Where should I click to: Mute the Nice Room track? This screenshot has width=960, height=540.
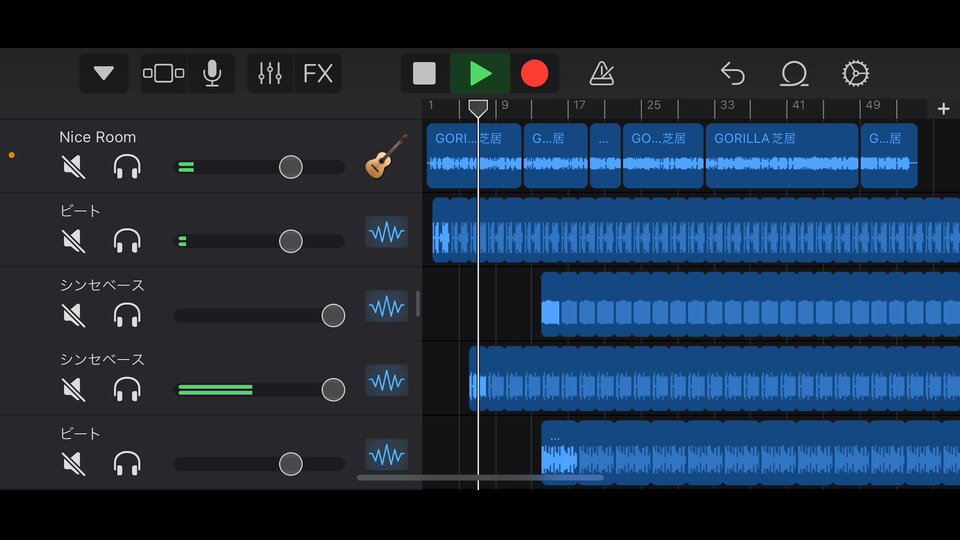click(73, 167)
